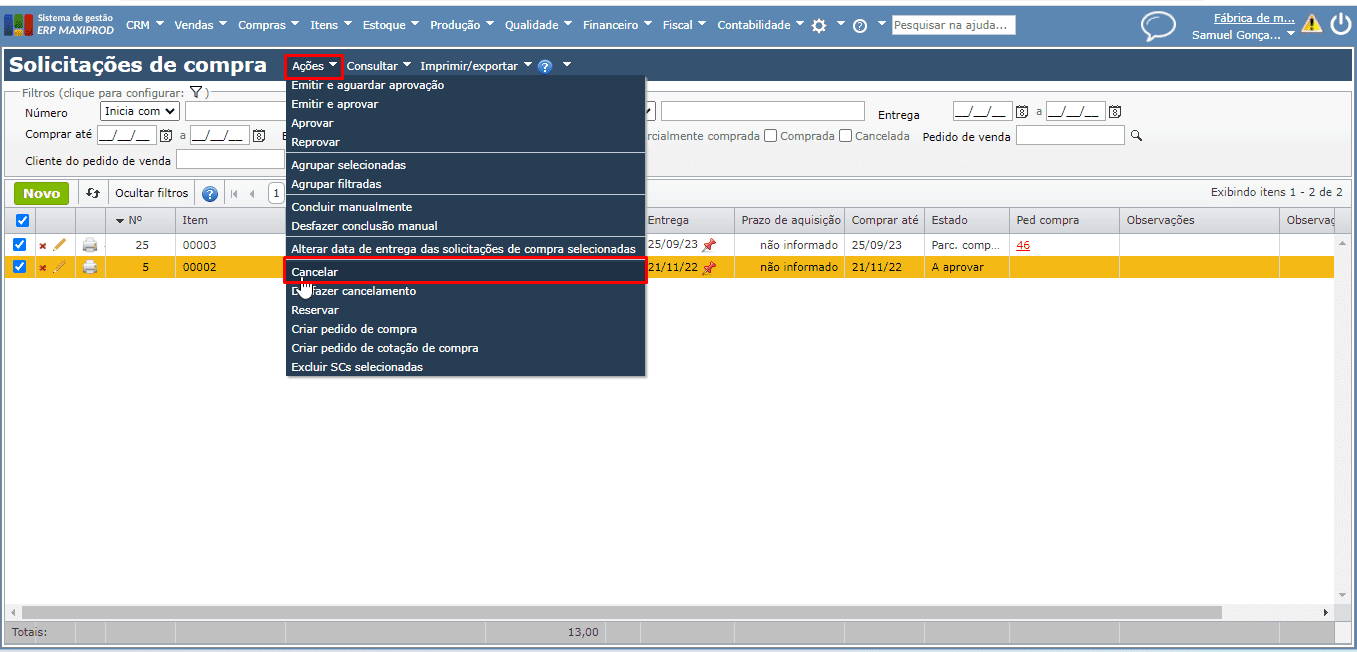This screenshot has height=652, width=1357.
Task: Open the "Inicia com" dropdown for Número
Action: [140, 112]
